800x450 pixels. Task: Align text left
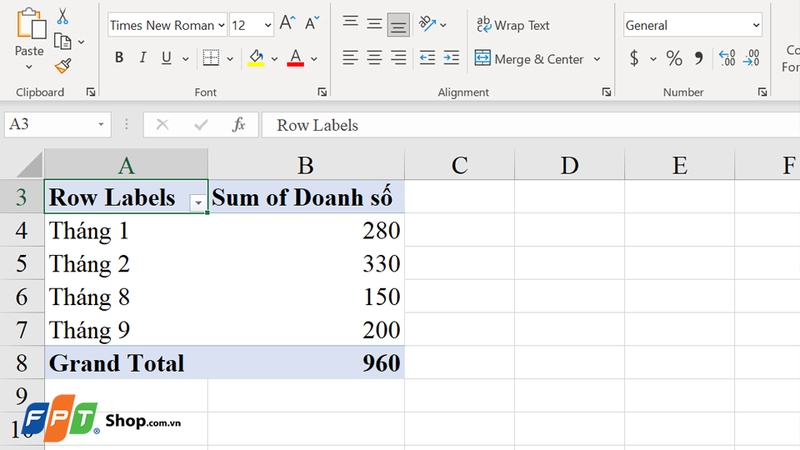click(x=350, y=58)
